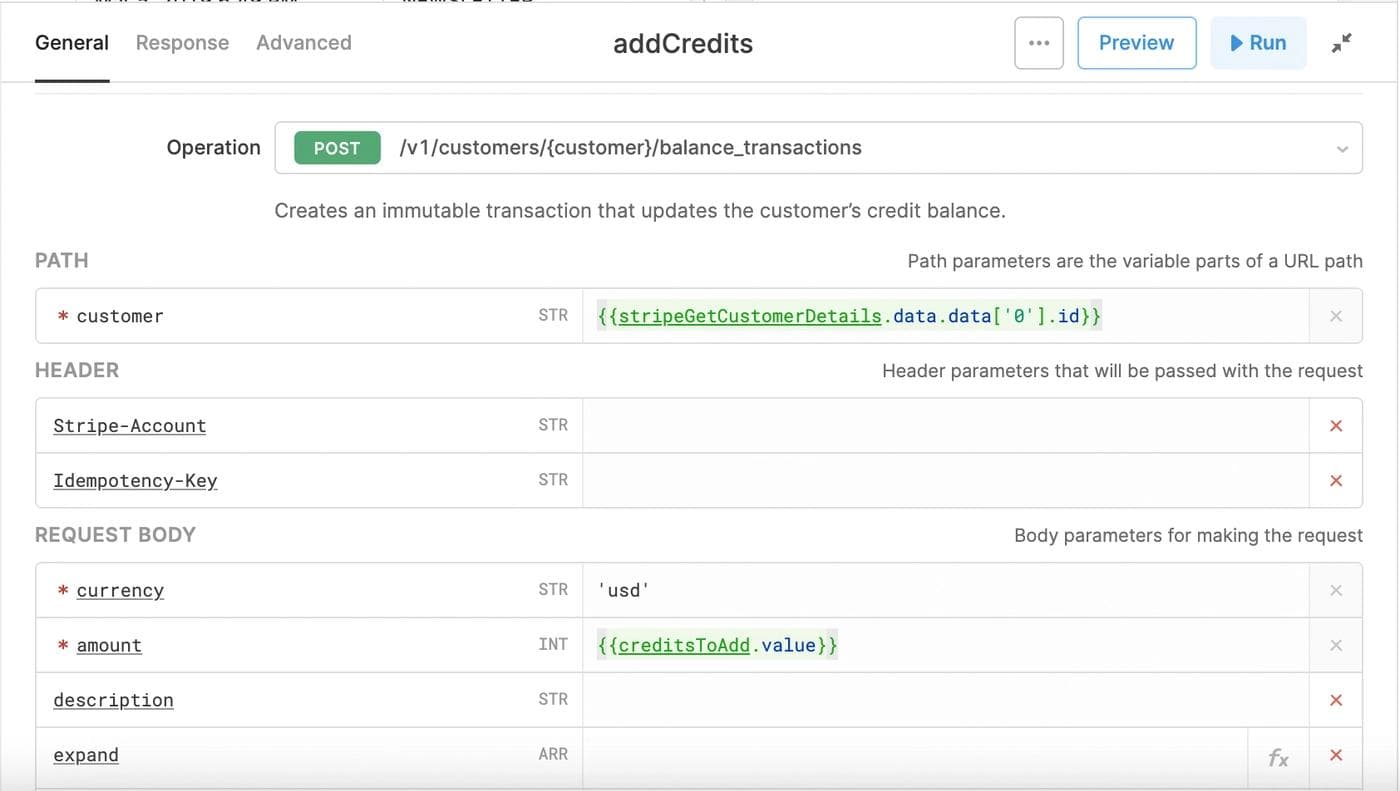
Task: Edit the customer path value field
Action: point(945,316)
